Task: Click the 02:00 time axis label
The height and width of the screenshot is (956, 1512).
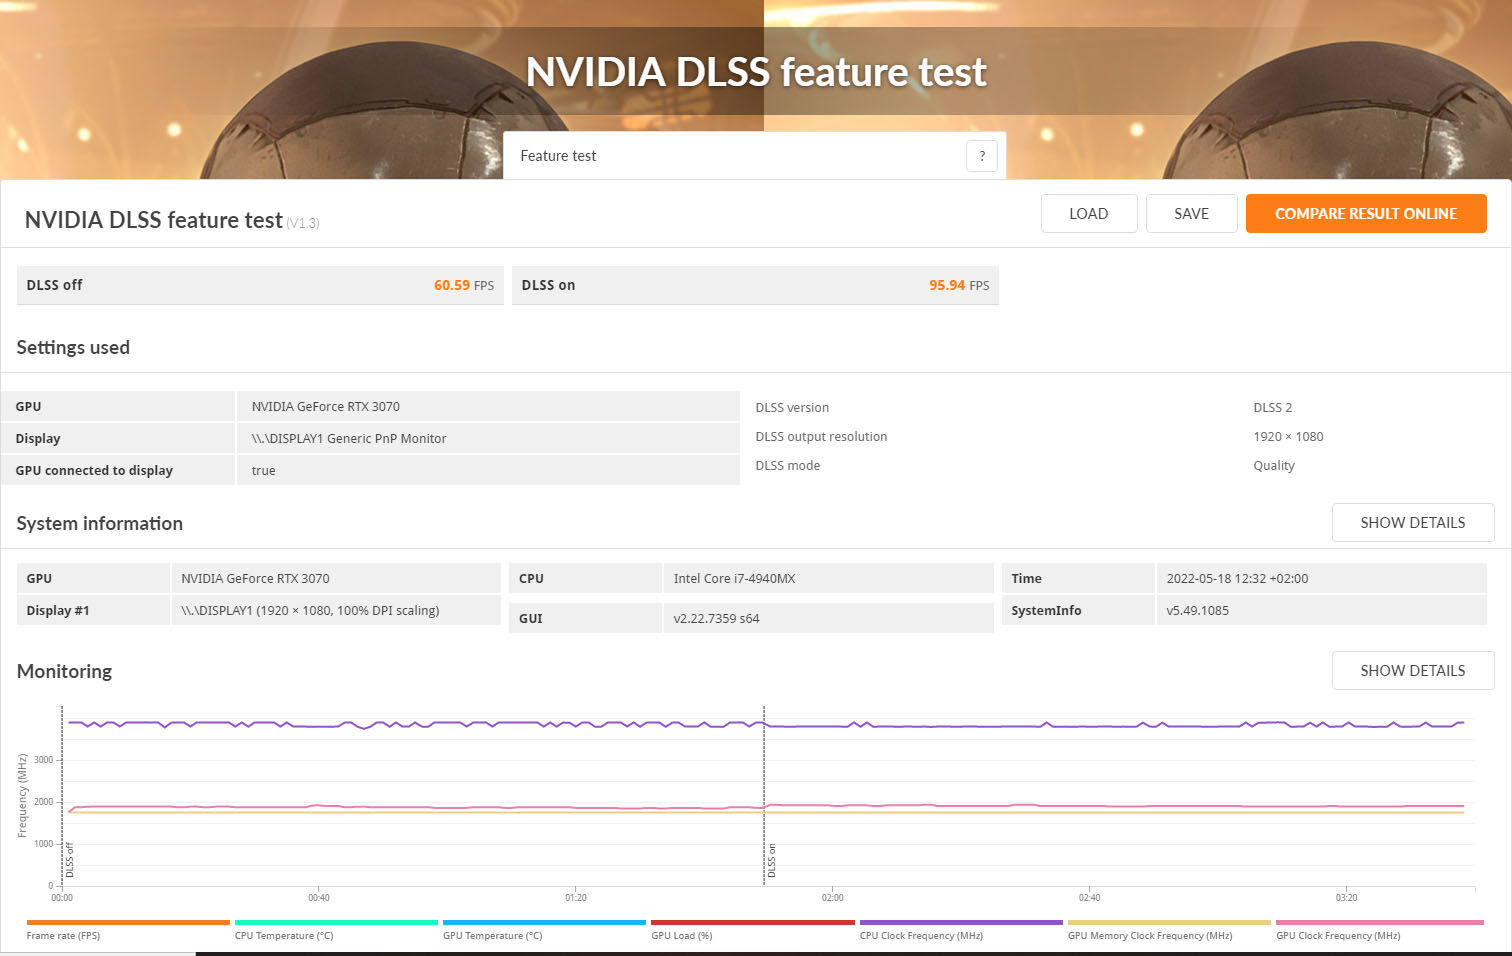Action: pyautogui.click(x=833, y=898)
